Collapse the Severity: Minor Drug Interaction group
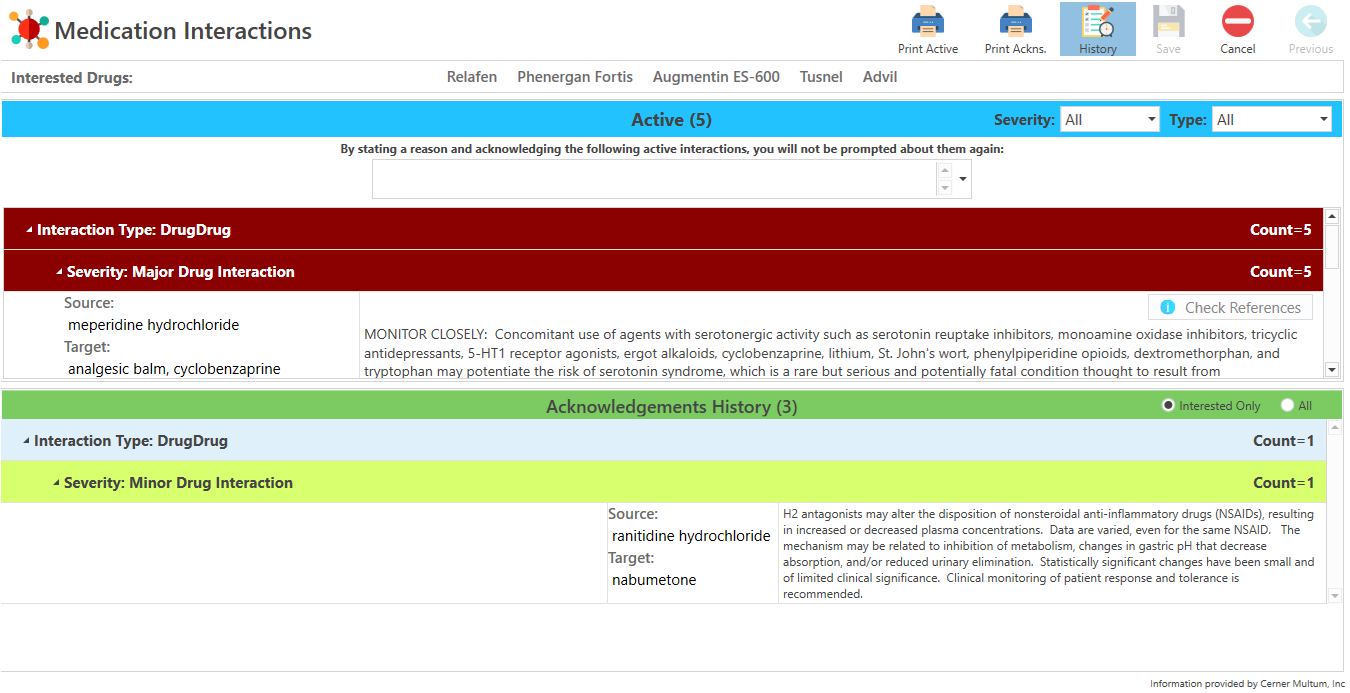This screenshot has width=1350, height=693. coord(56,483)
